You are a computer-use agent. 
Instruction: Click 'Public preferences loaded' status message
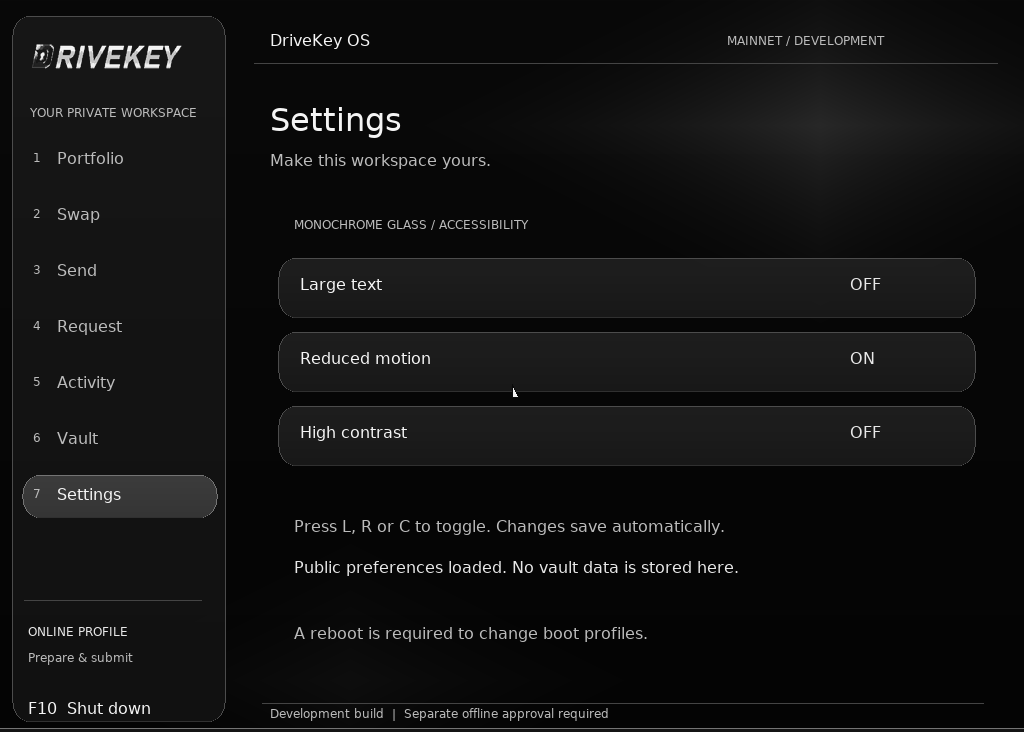coord(516,567)
